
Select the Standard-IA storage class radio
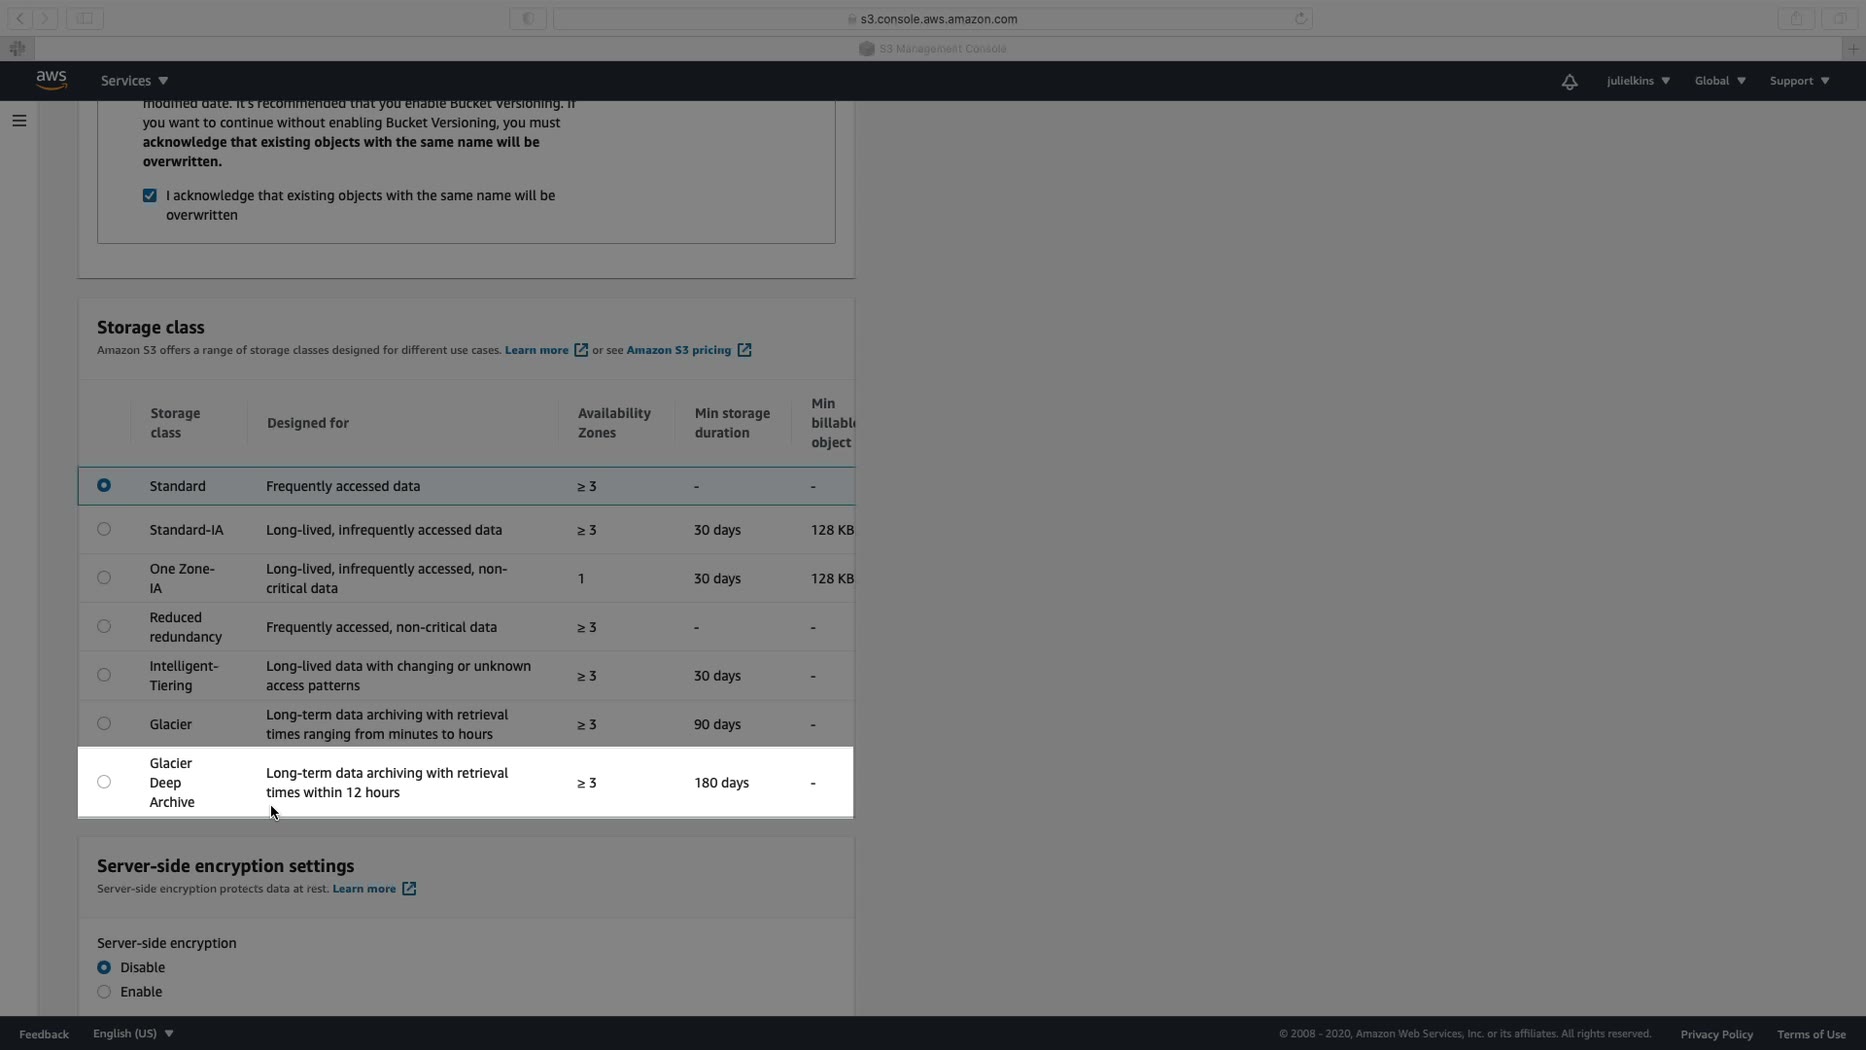coord(104,530)
